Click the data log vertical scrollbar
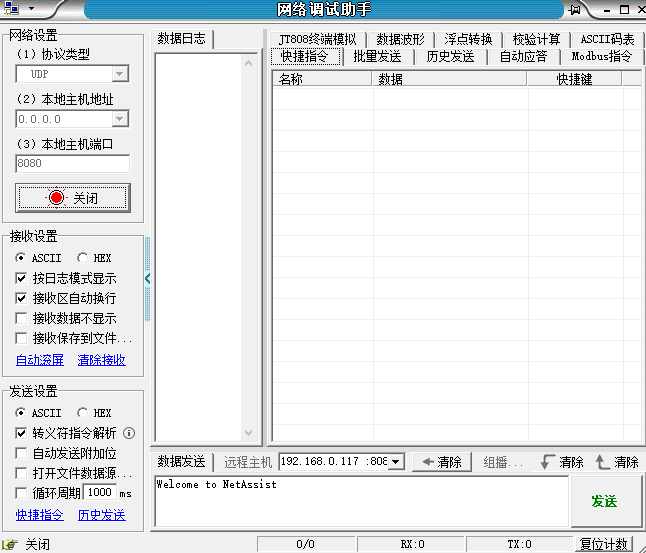 click(x=249, y=247)
